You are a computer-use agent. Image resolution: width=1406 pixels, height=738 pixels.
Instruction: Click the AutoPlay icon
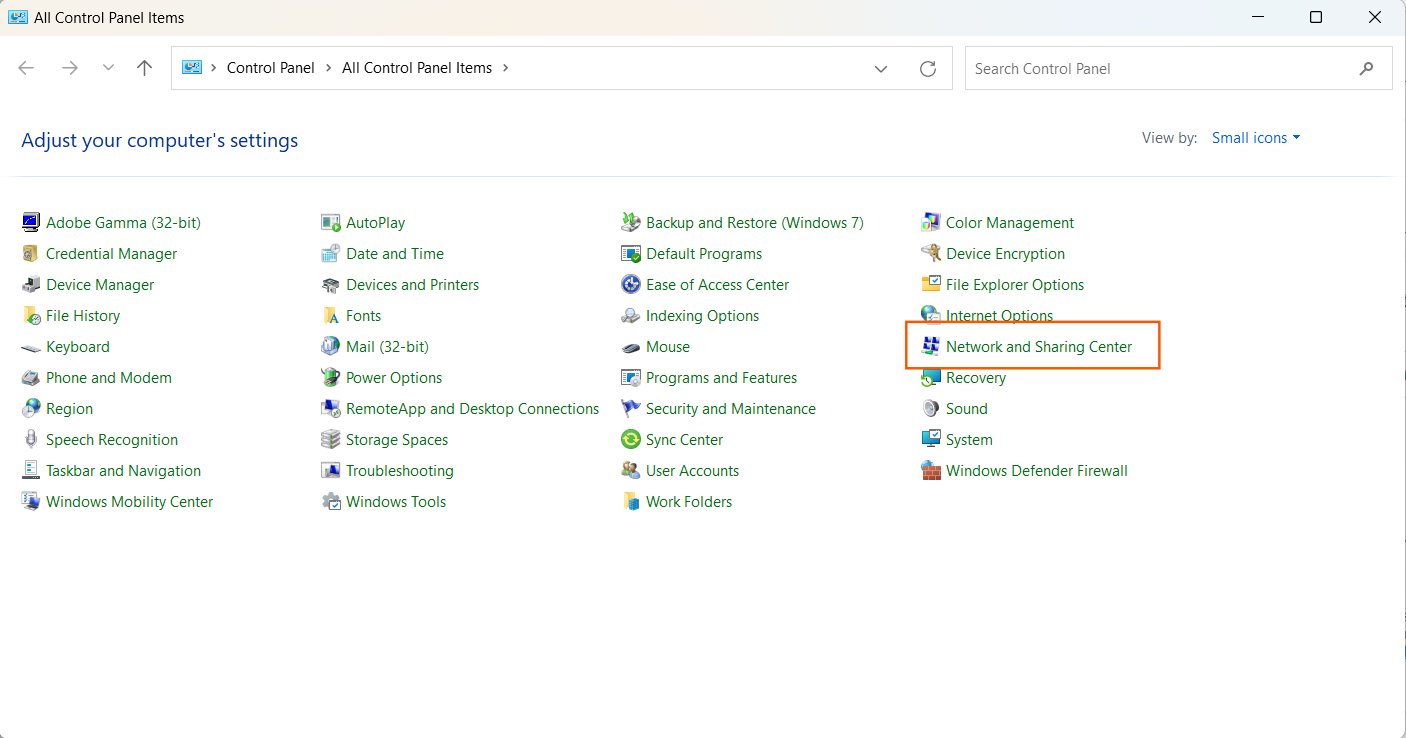coord(330,222)
